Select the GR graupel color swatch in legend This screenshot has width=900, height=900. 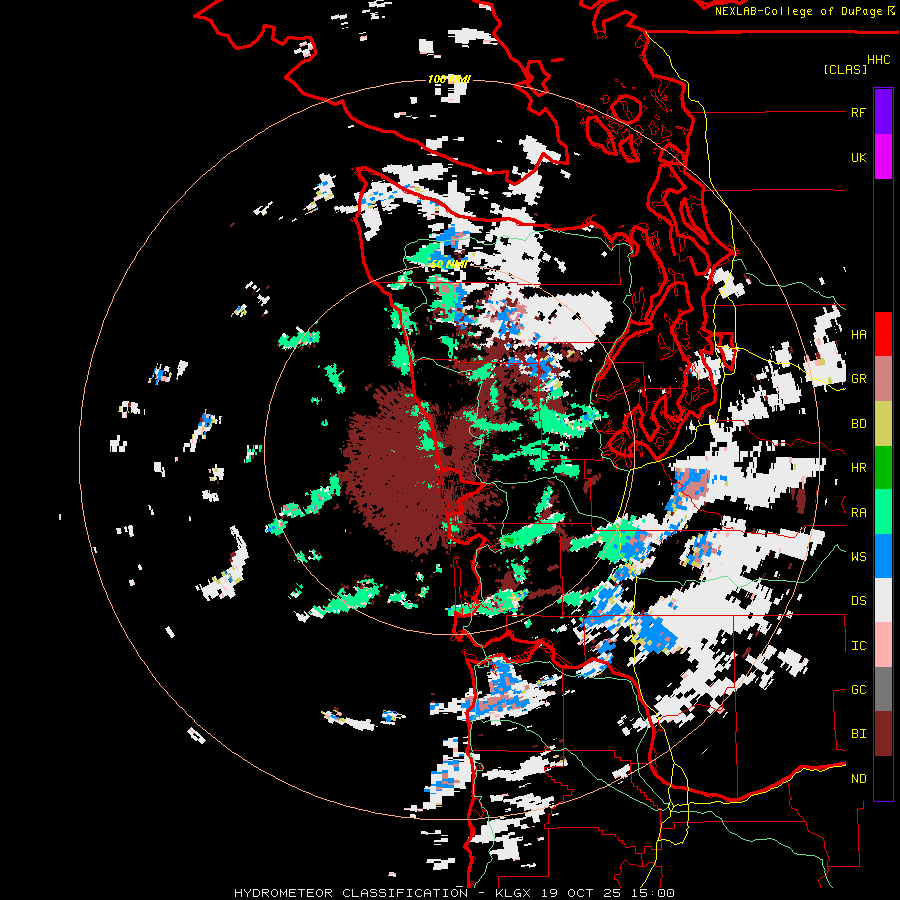click(x=883, y=379)
